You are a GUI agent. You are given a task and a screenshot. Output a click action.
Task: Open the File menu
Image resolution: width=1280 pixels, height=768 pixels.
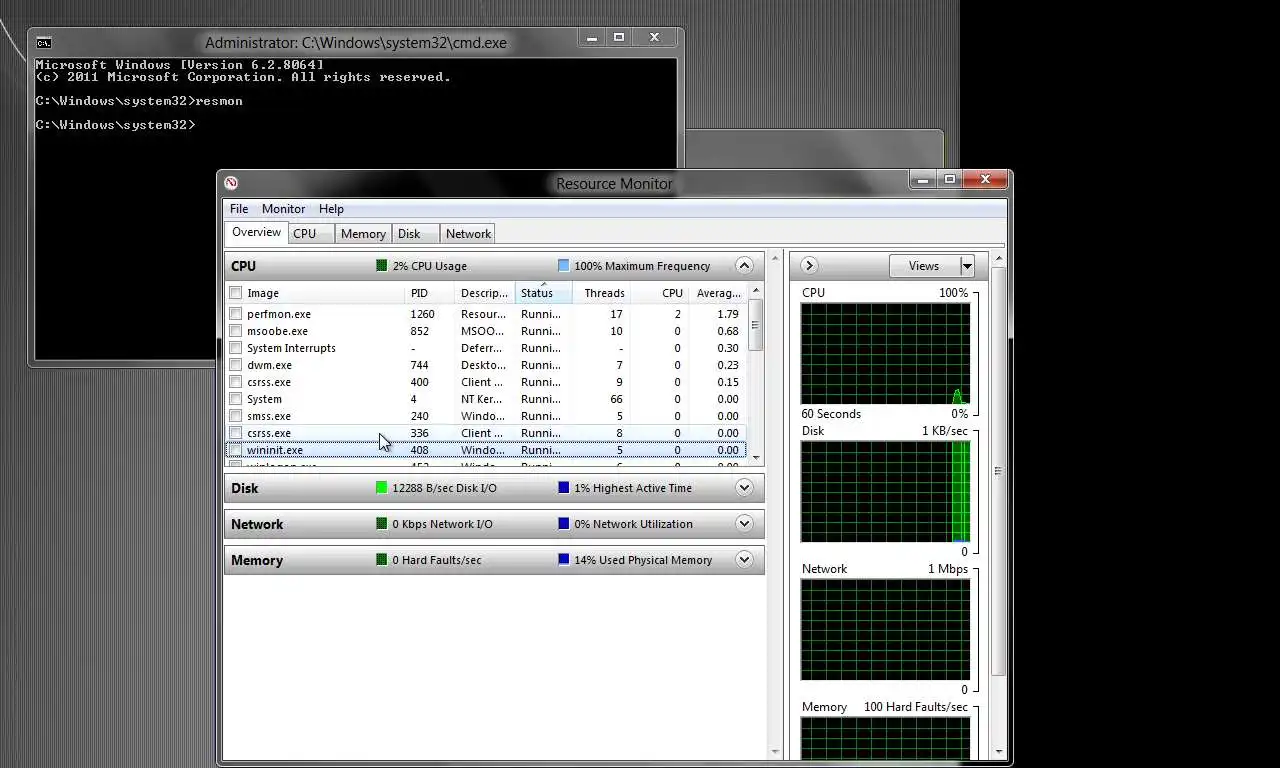tap(239, 209)
